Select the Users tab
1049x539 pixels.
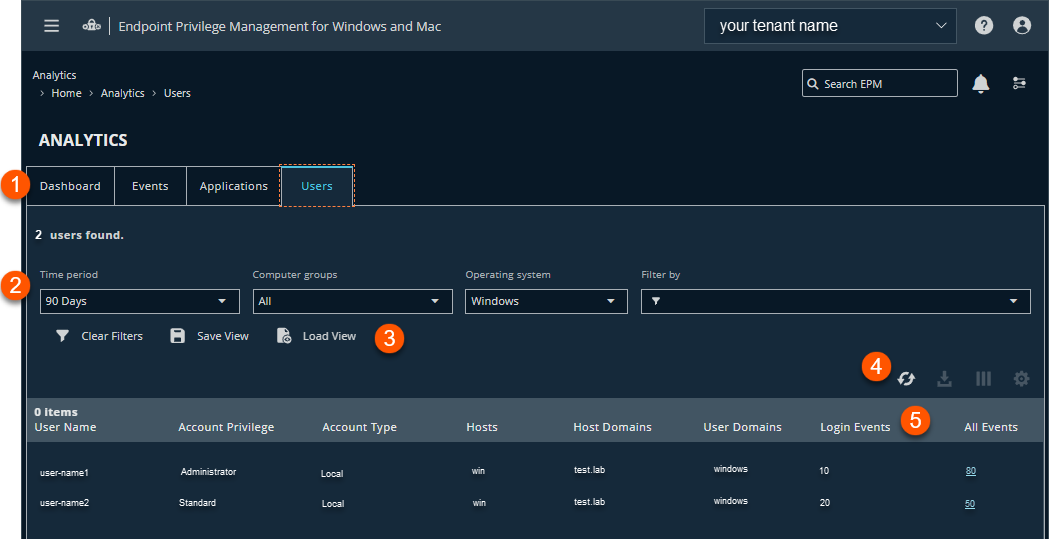[317, 186]
